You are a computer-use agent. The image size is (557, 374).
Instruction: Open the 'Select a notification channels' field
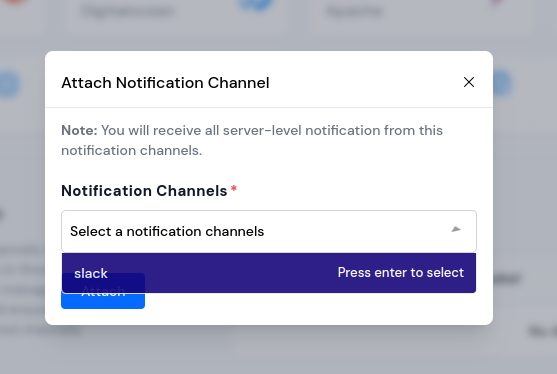click(x=269, y=231)
